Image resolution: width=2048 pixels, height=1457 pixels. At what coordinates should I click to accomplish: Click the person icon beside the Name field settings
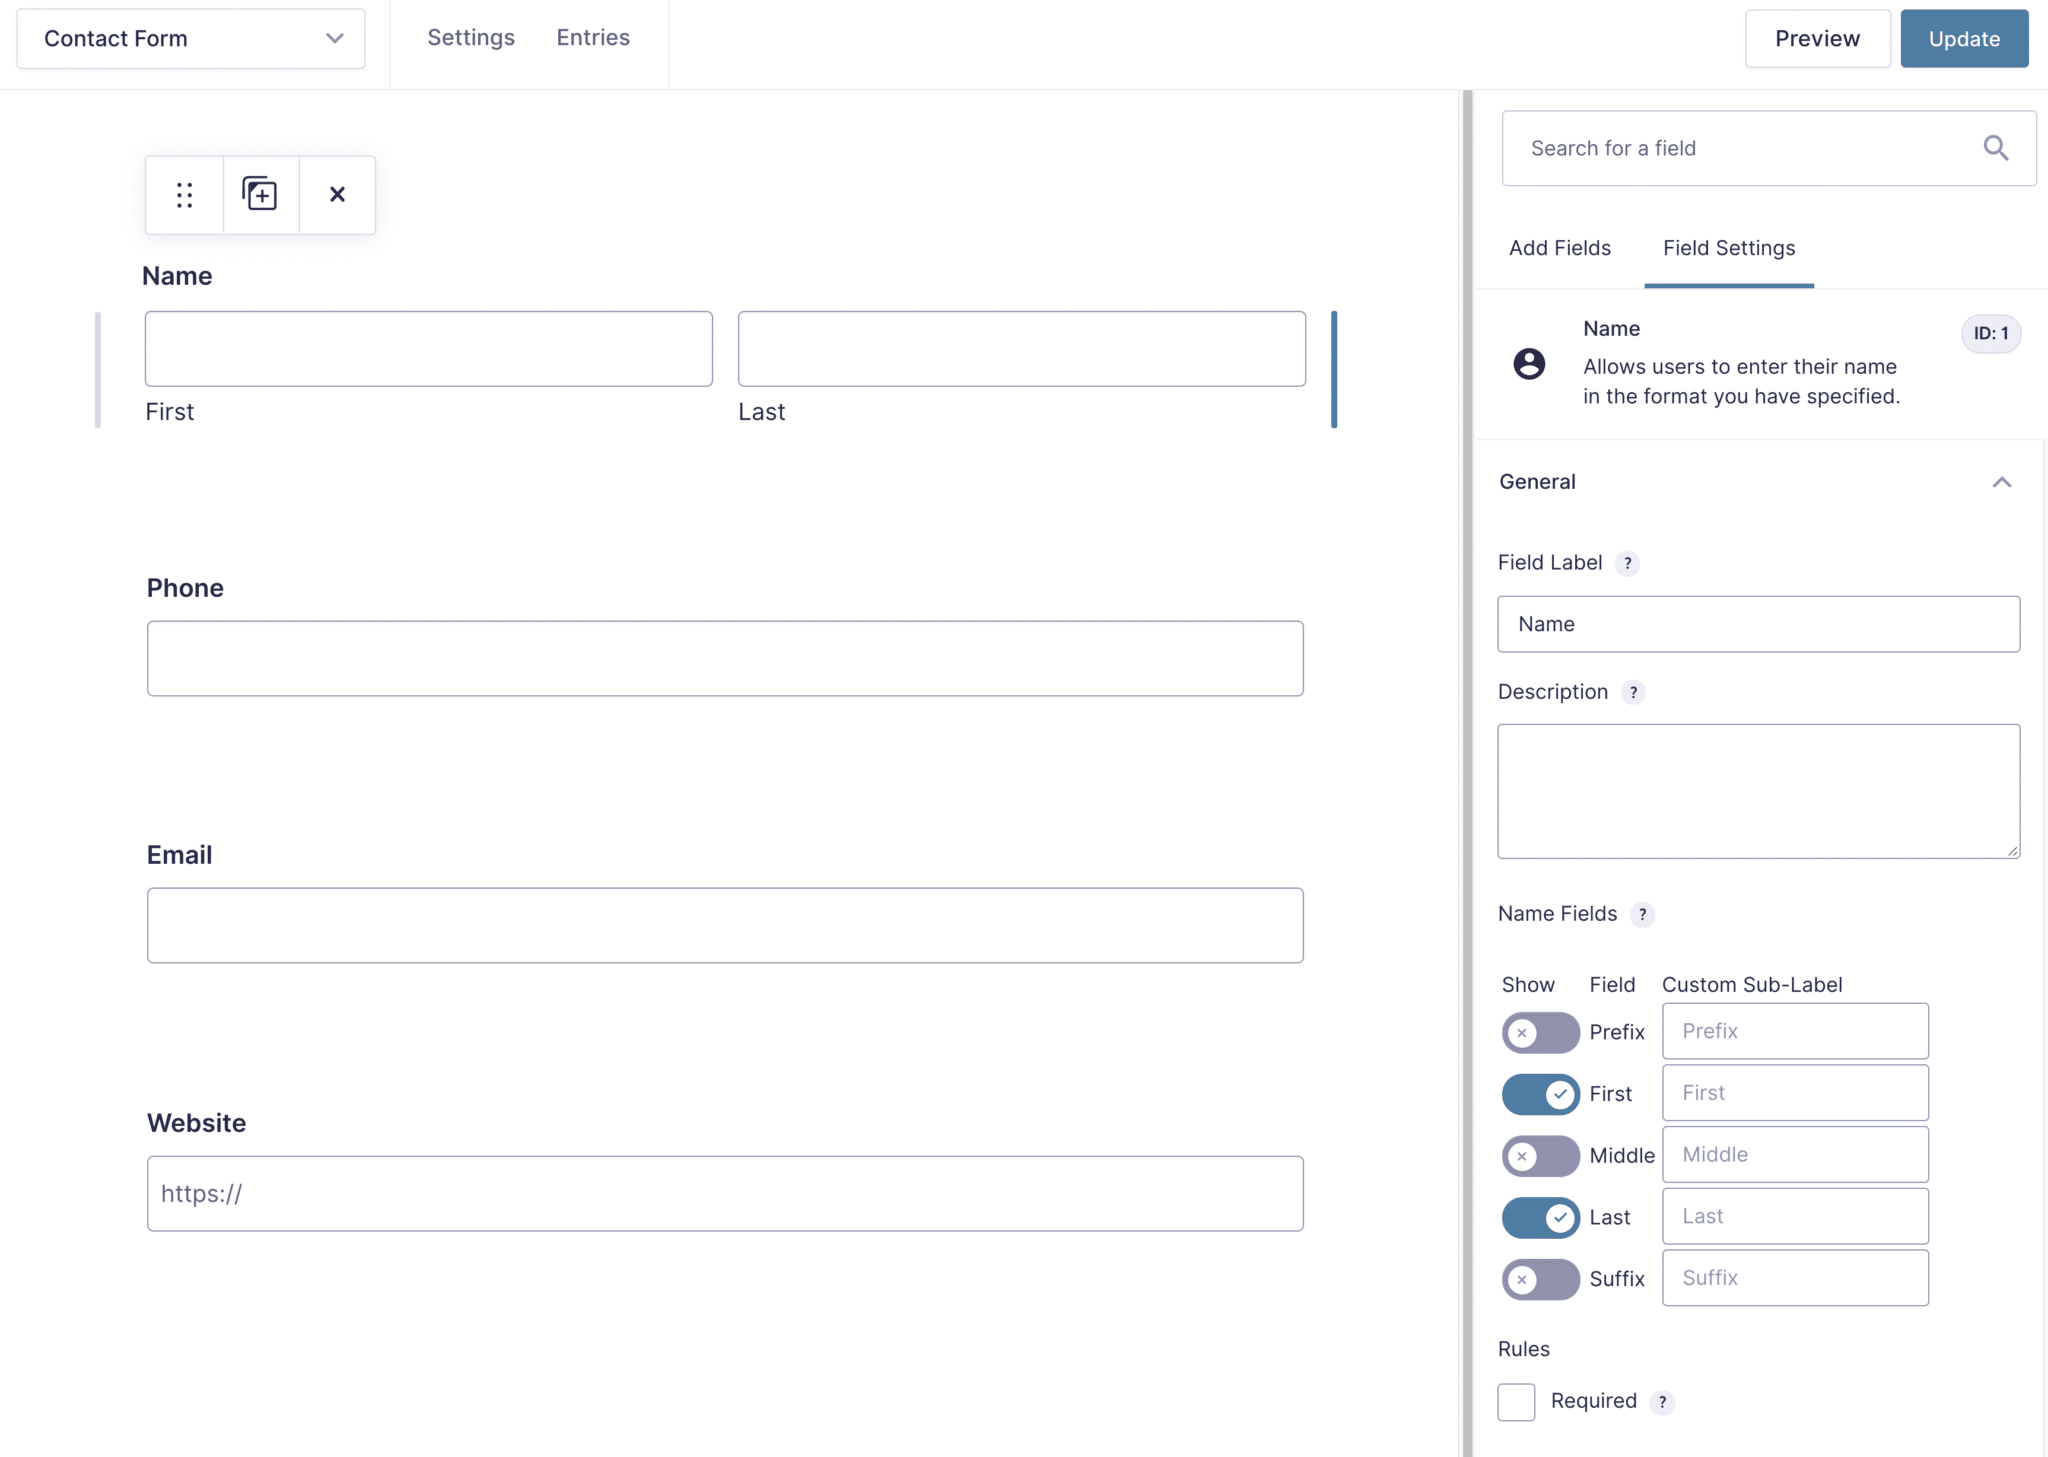point(1529,364)
